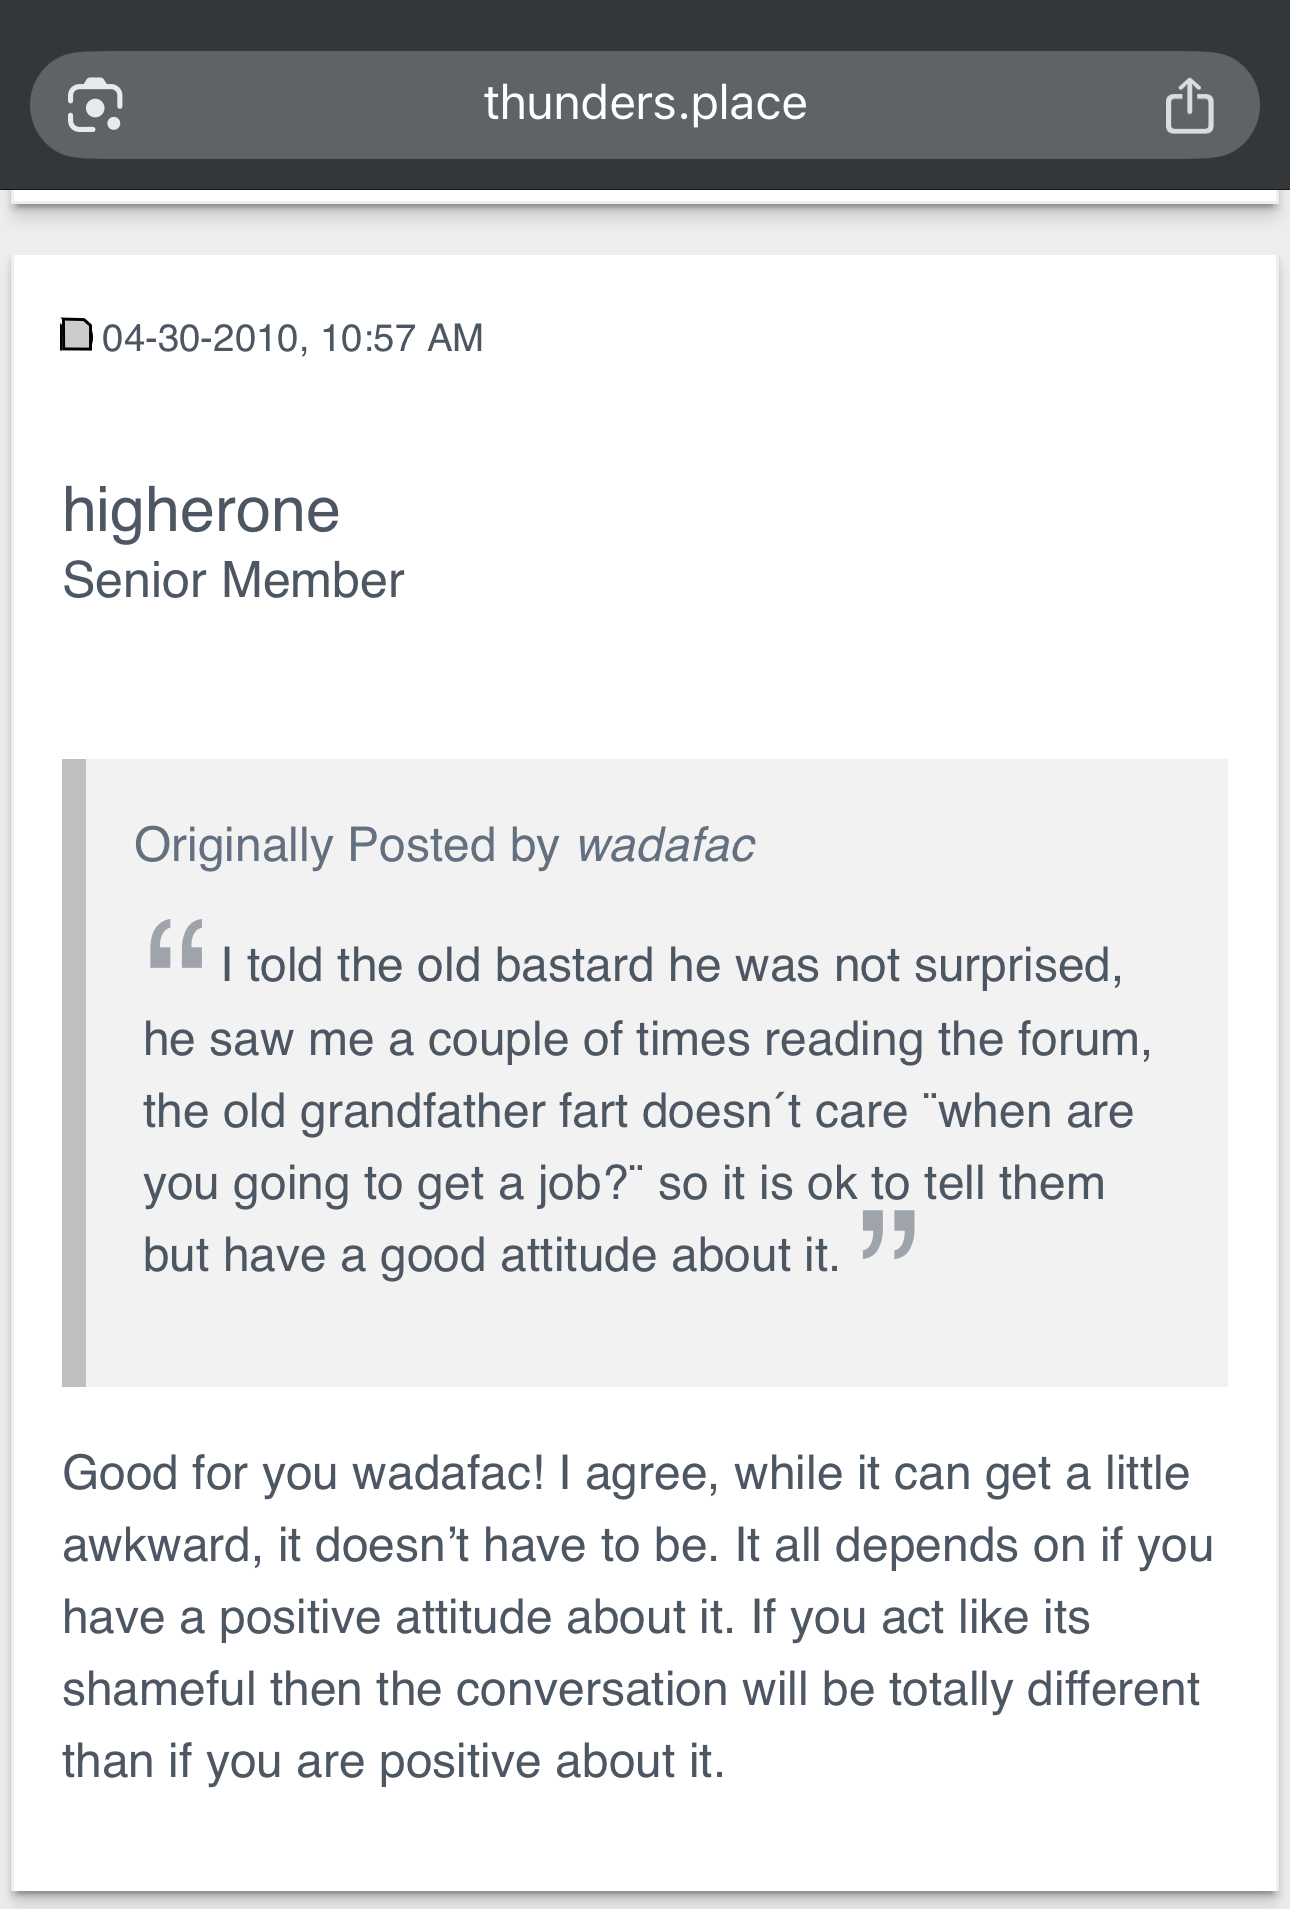1290x1909 pixels.
Task: Tap the Google Lens camera search icon
Action: tap(95, 105)
